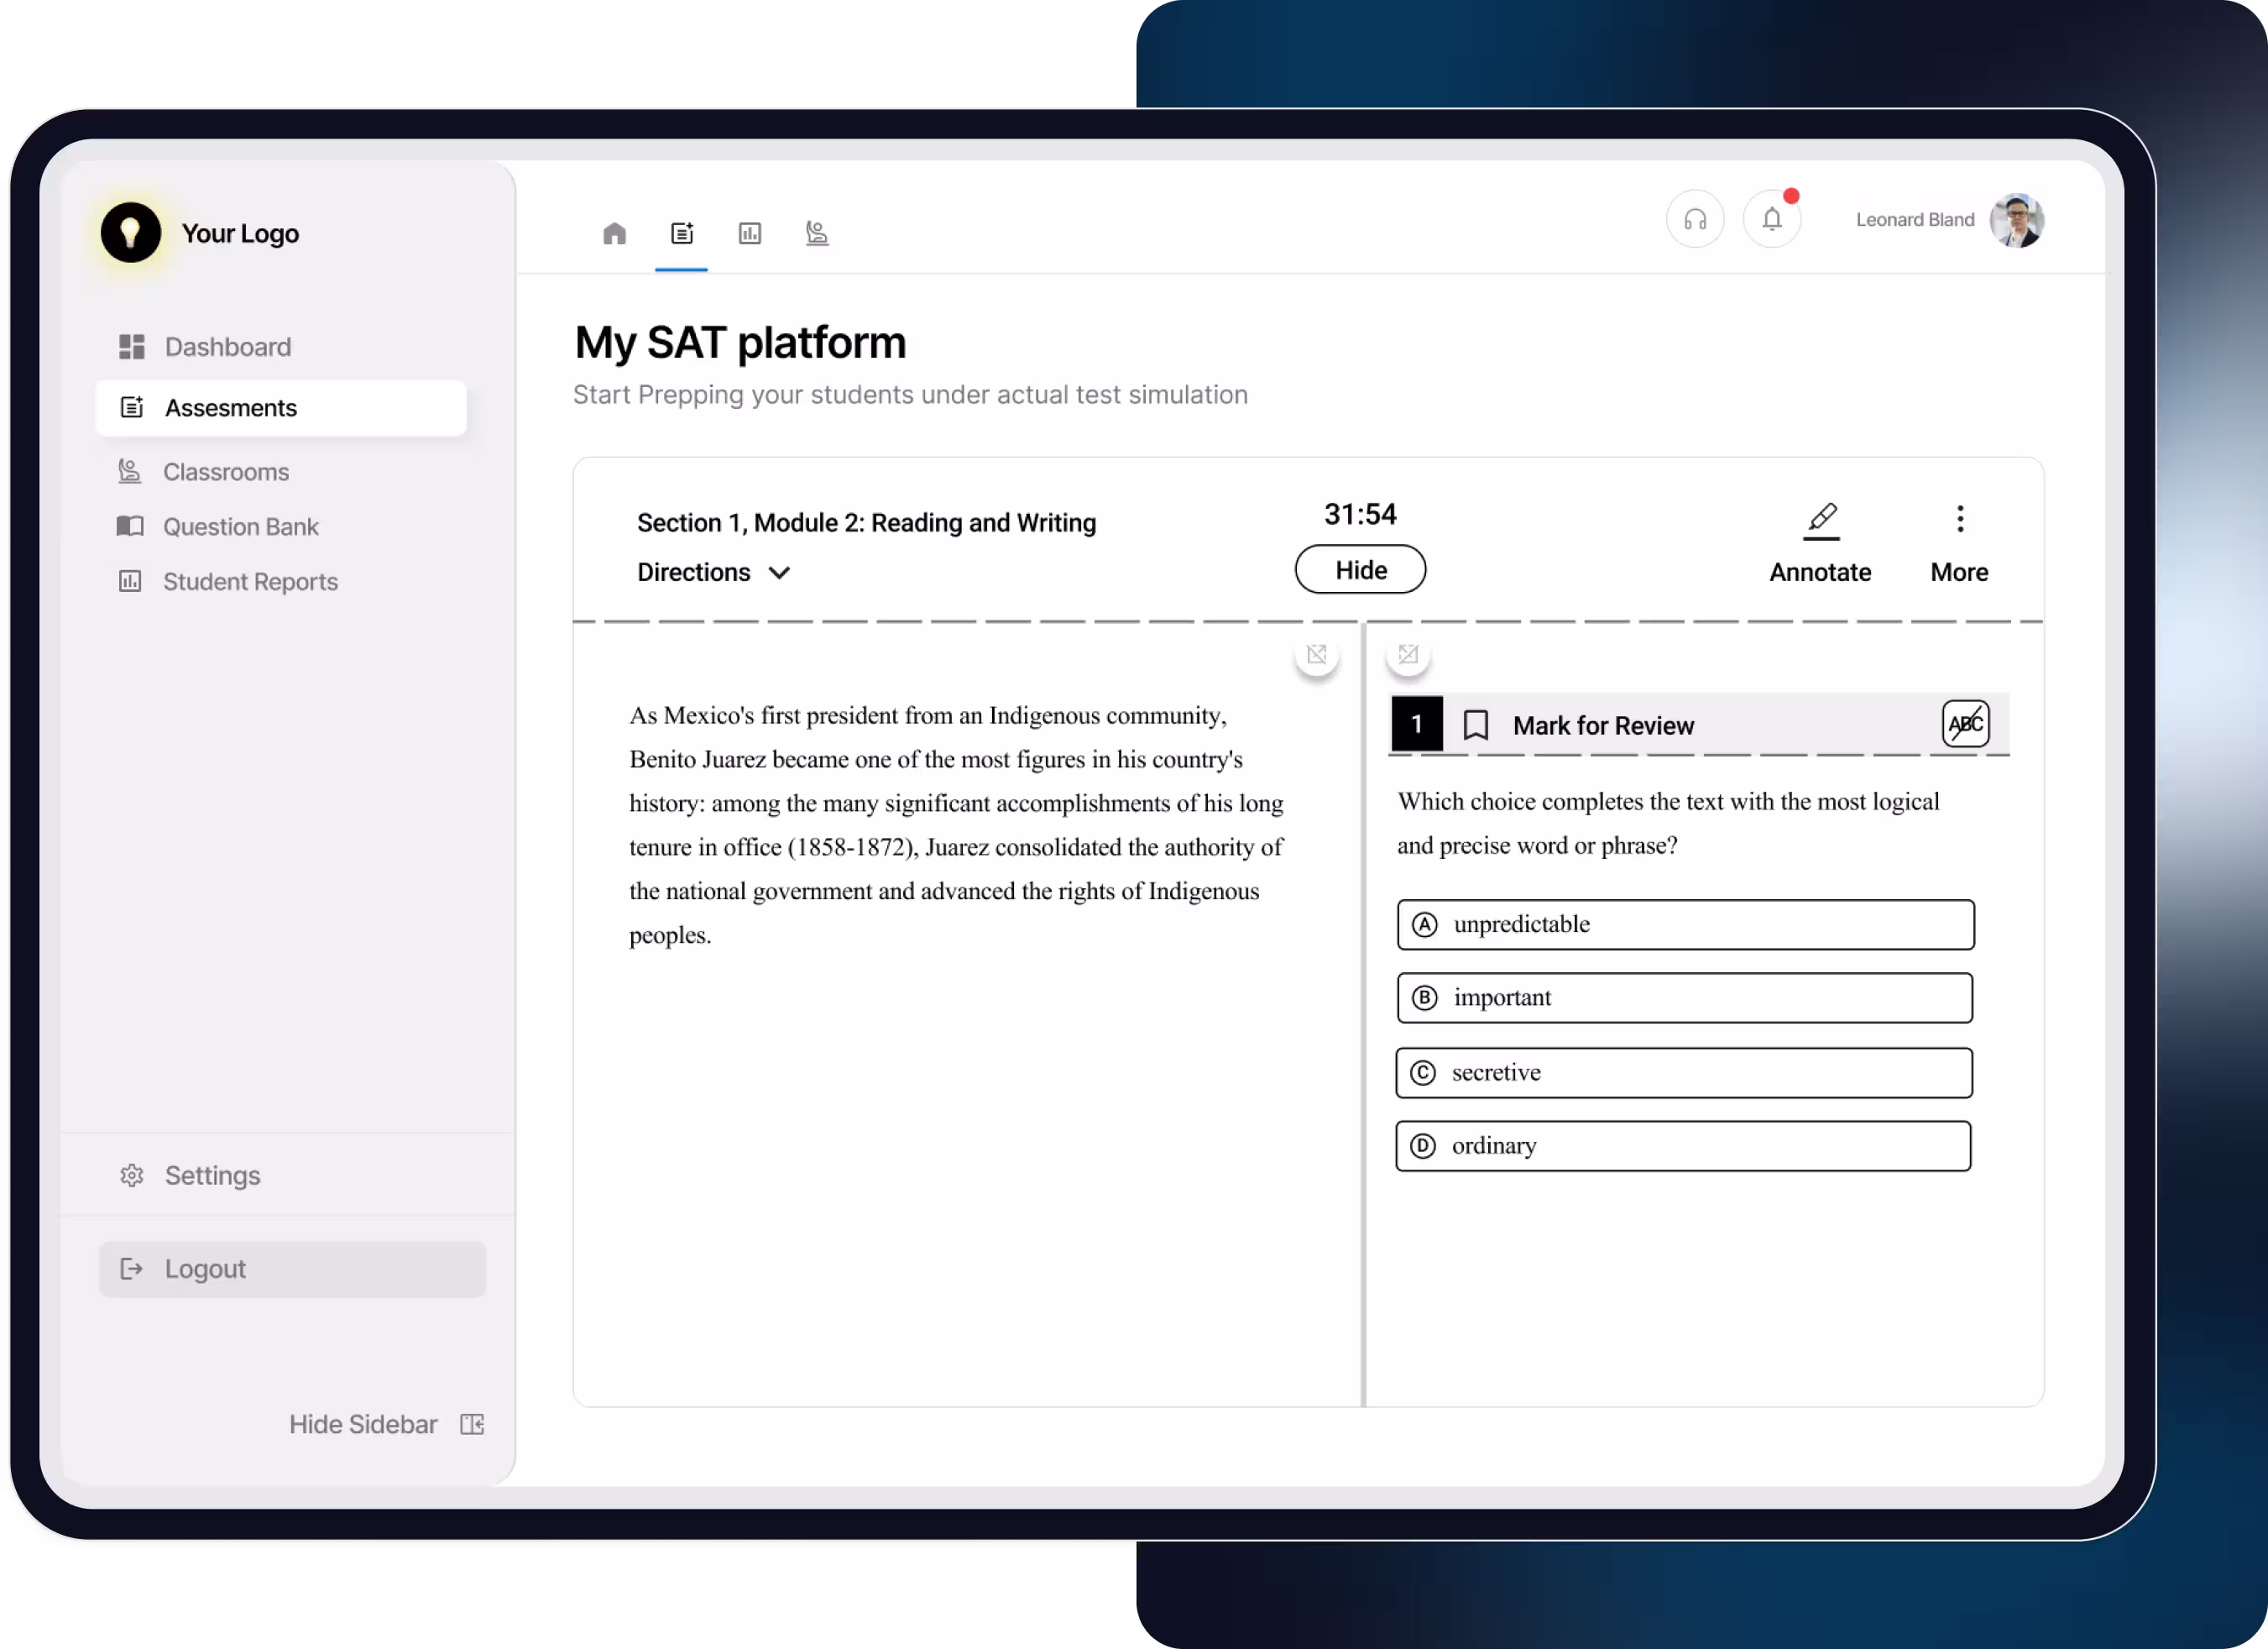The width and height of the screenshot is (2268, 1649).
Task: Open the More three-dot menu
Action: (1959, 543)
